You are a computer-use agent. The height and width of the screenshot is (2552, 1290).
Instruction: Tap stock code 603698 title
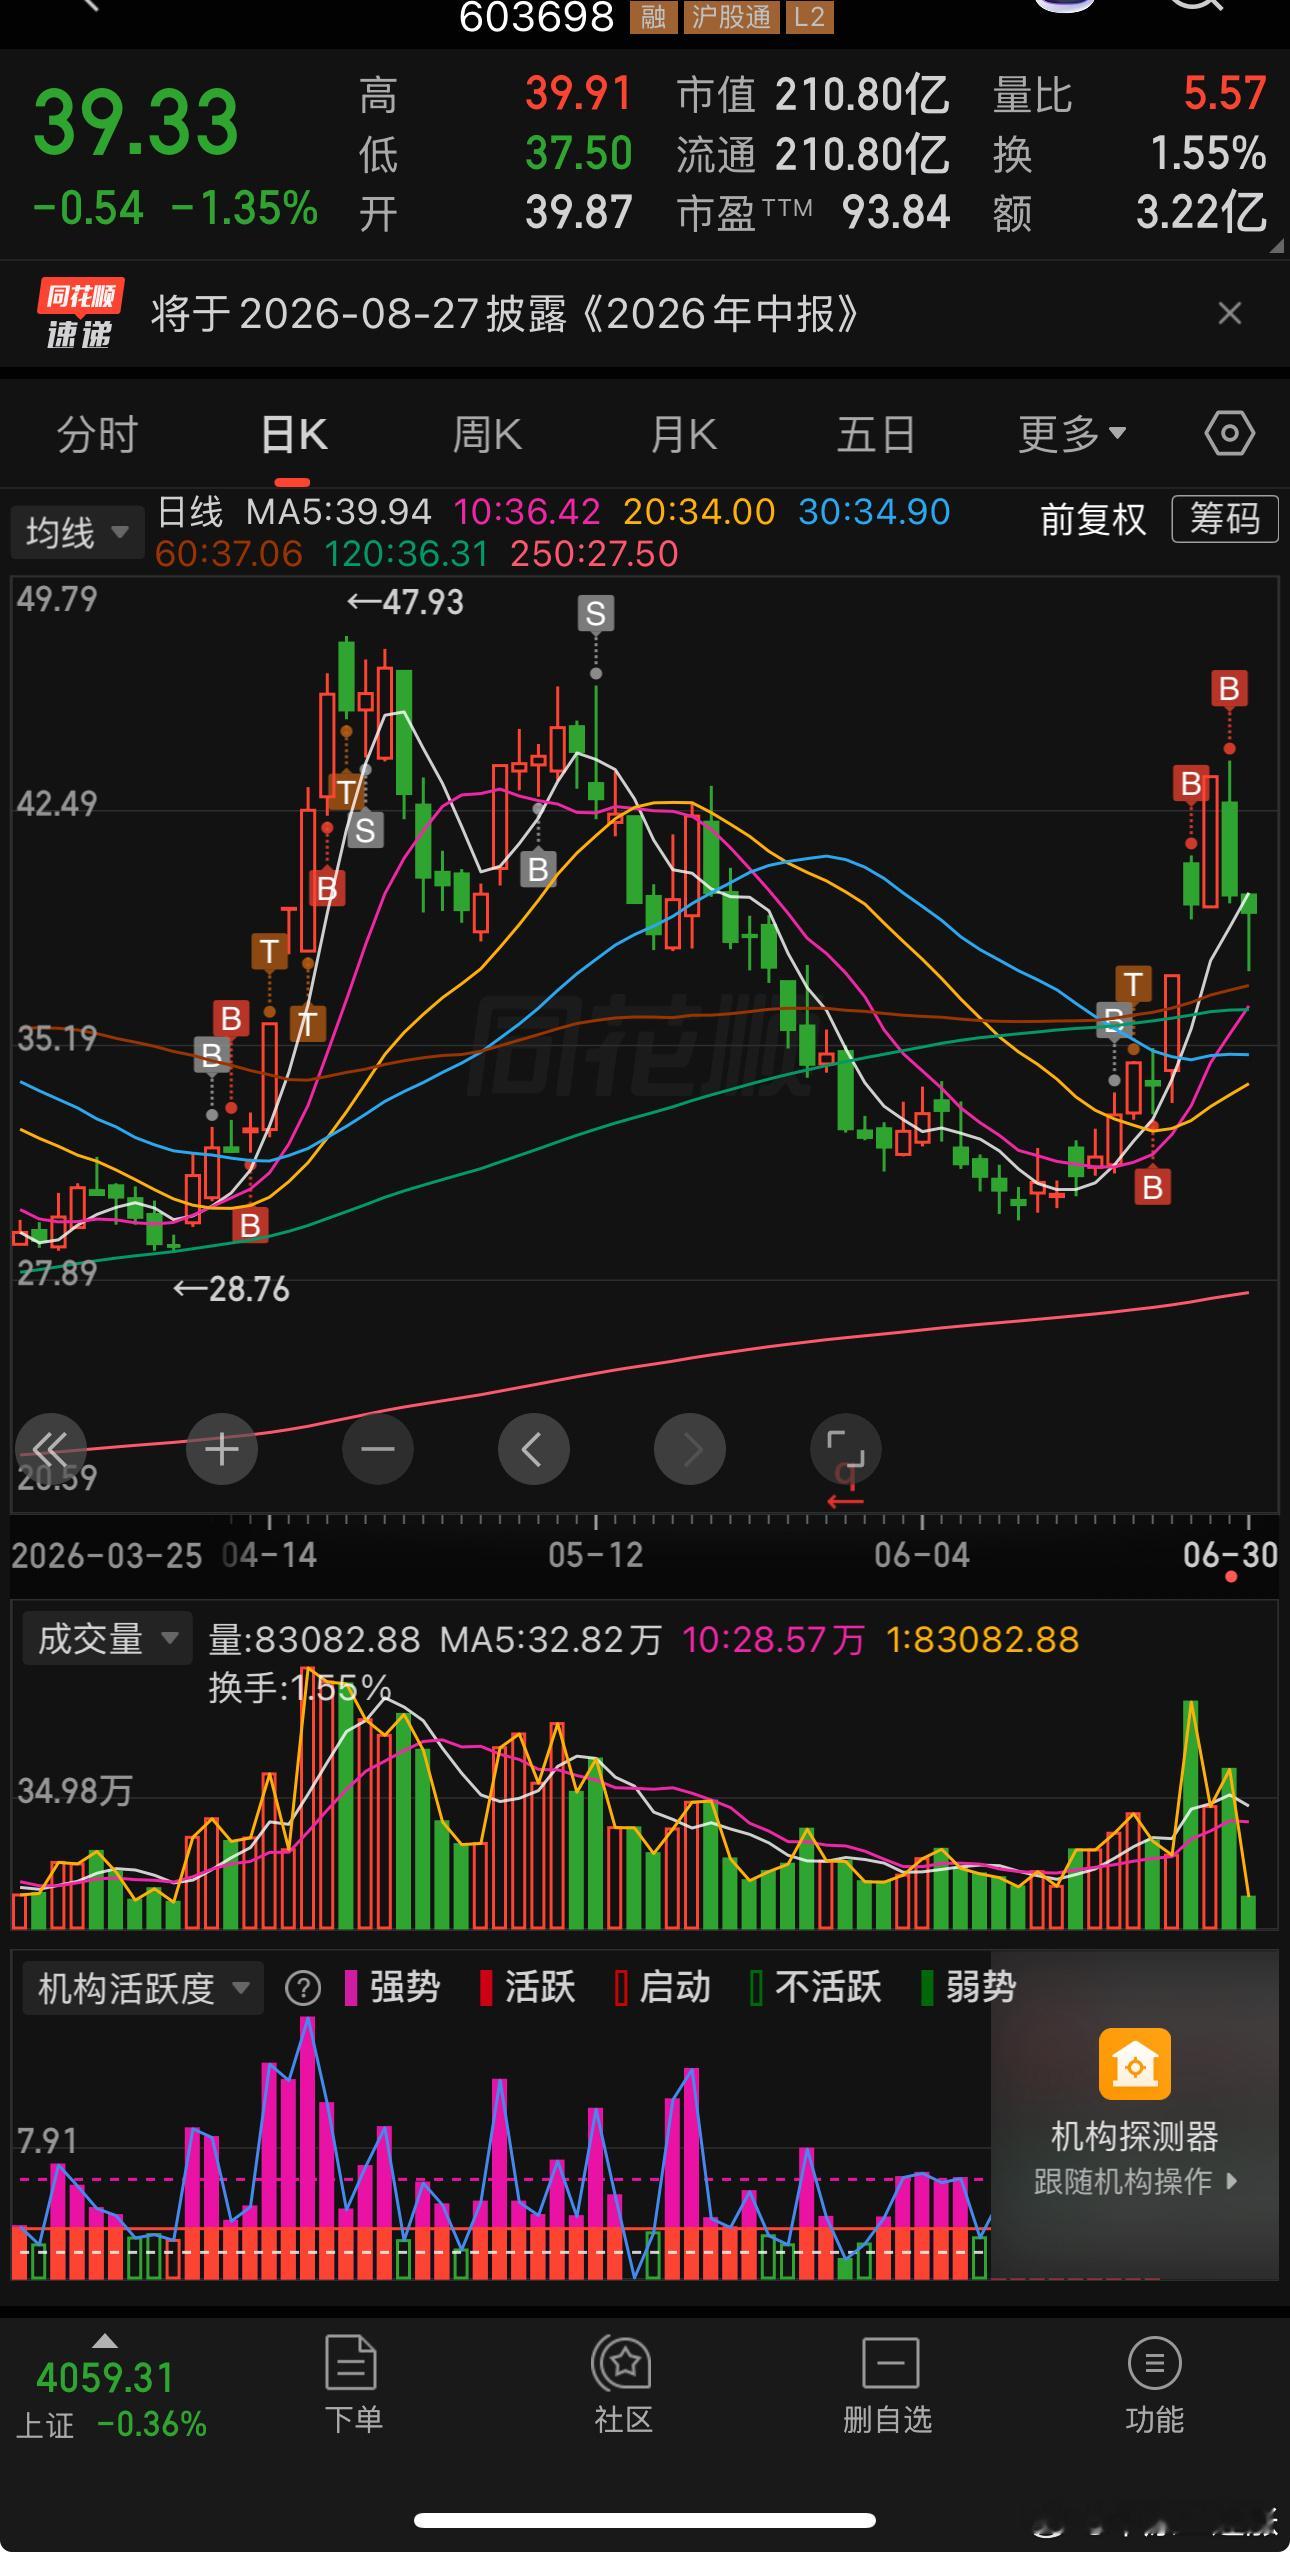tap(536, 17)
